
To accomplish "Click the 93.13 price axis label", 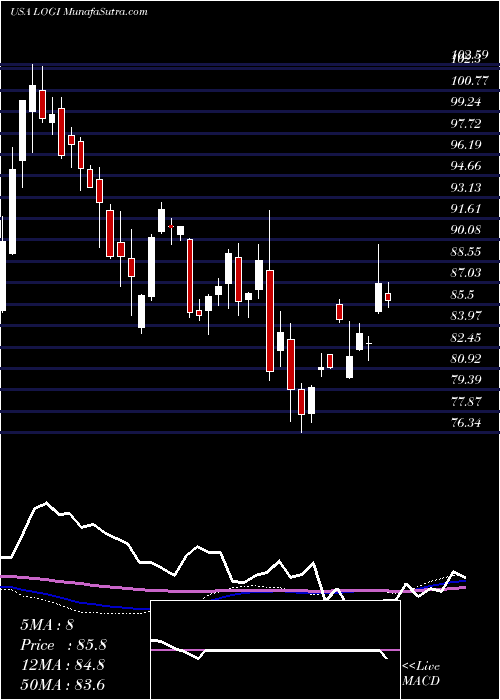I will [466, 188].
